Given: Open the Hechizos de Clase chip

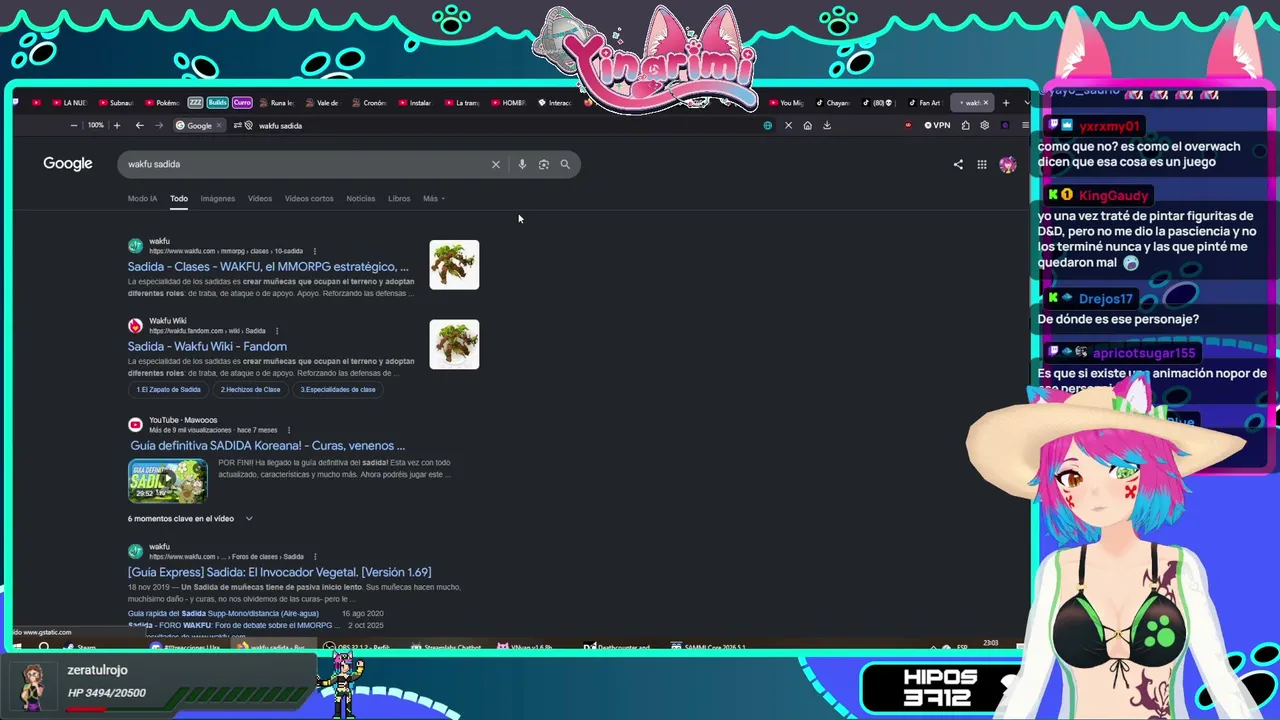Looking at the screenshot, I should tap(250, 389).
